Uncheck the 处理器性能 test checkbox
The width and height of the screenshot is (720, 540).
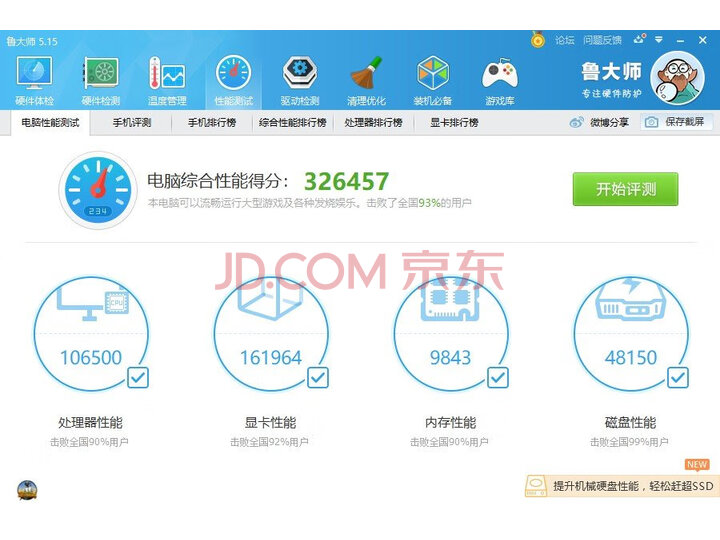(x=138, y=378)
